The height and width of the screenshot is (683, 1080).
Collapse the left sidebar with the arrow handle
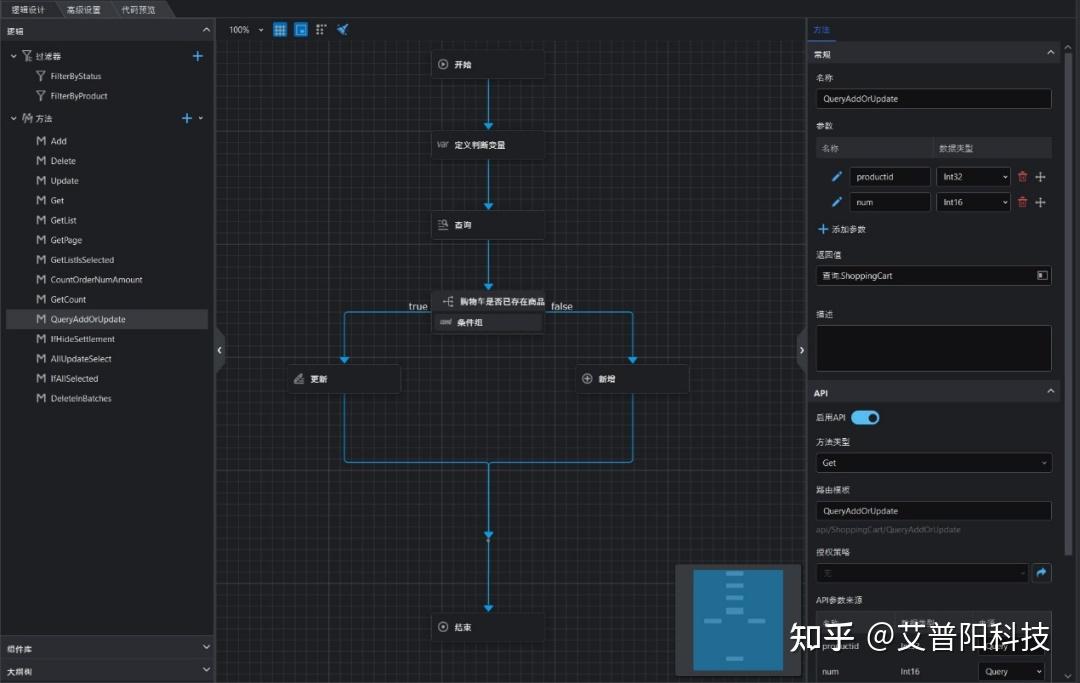(220, 350)
